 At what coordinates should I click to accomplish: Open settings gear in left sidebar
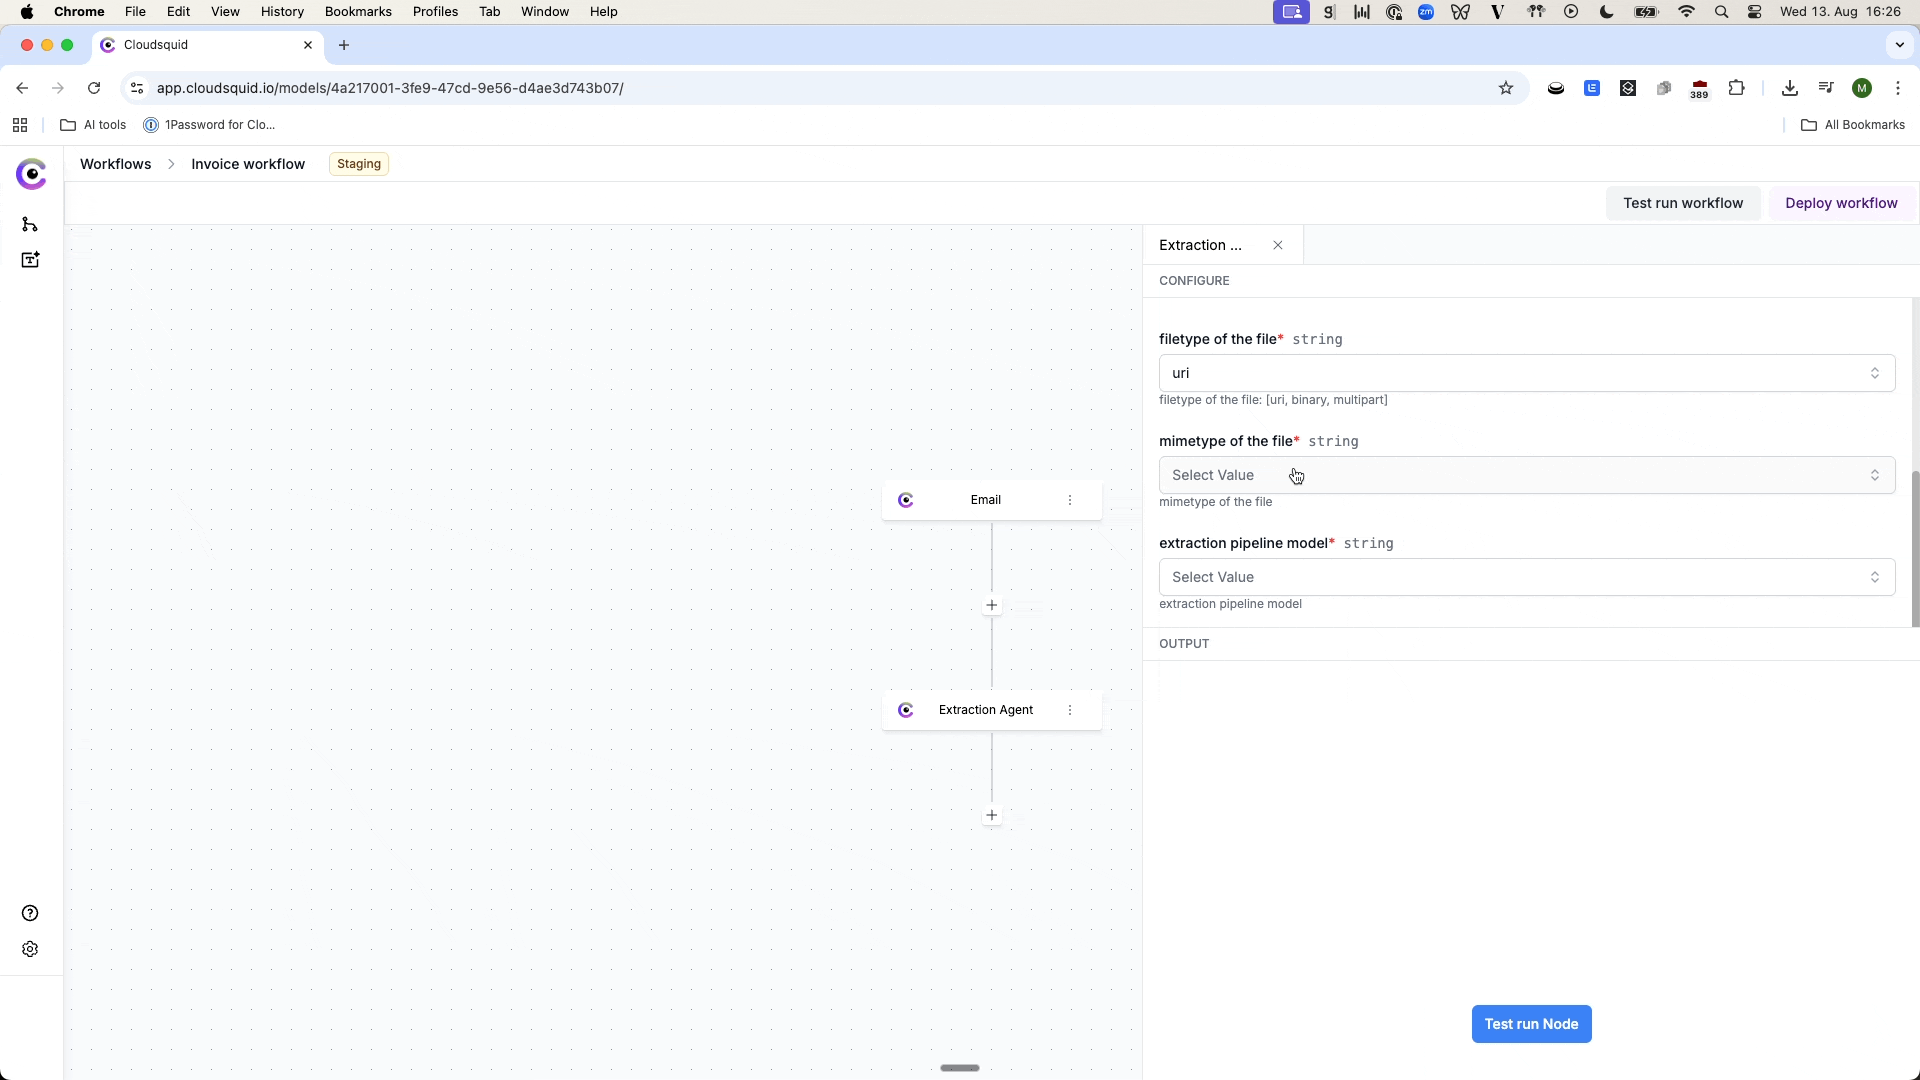[30, 949]
